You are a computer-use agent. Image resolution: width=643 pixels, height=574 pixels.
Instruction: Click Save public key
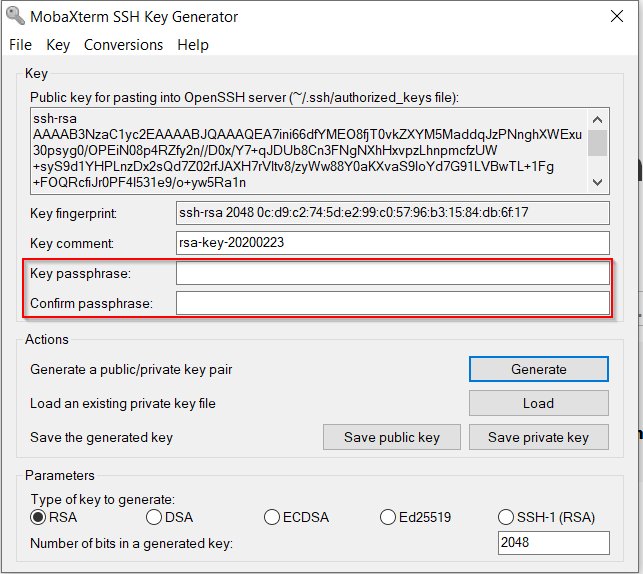(x=392, y=437)
